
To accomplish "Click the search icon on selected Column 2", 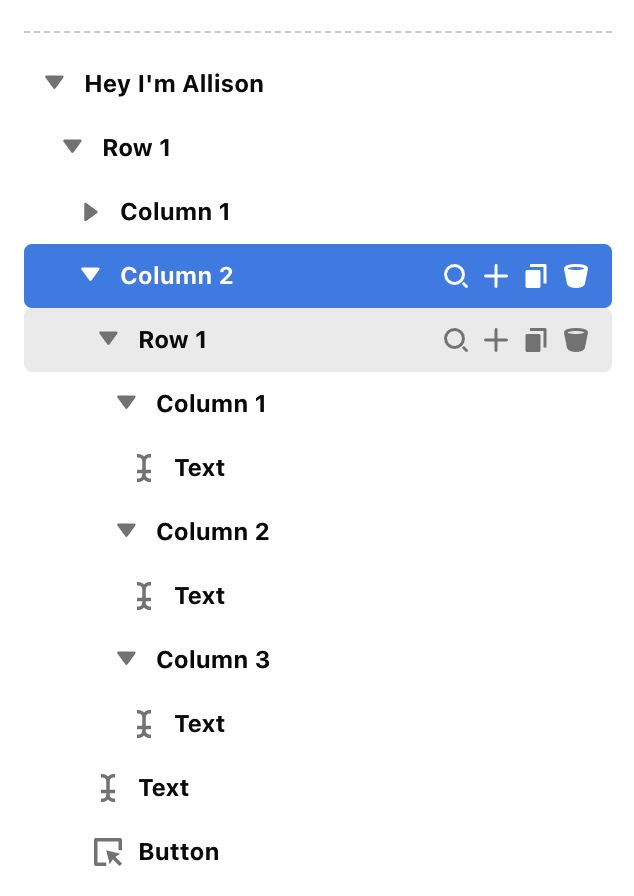I will coord(456,276).
